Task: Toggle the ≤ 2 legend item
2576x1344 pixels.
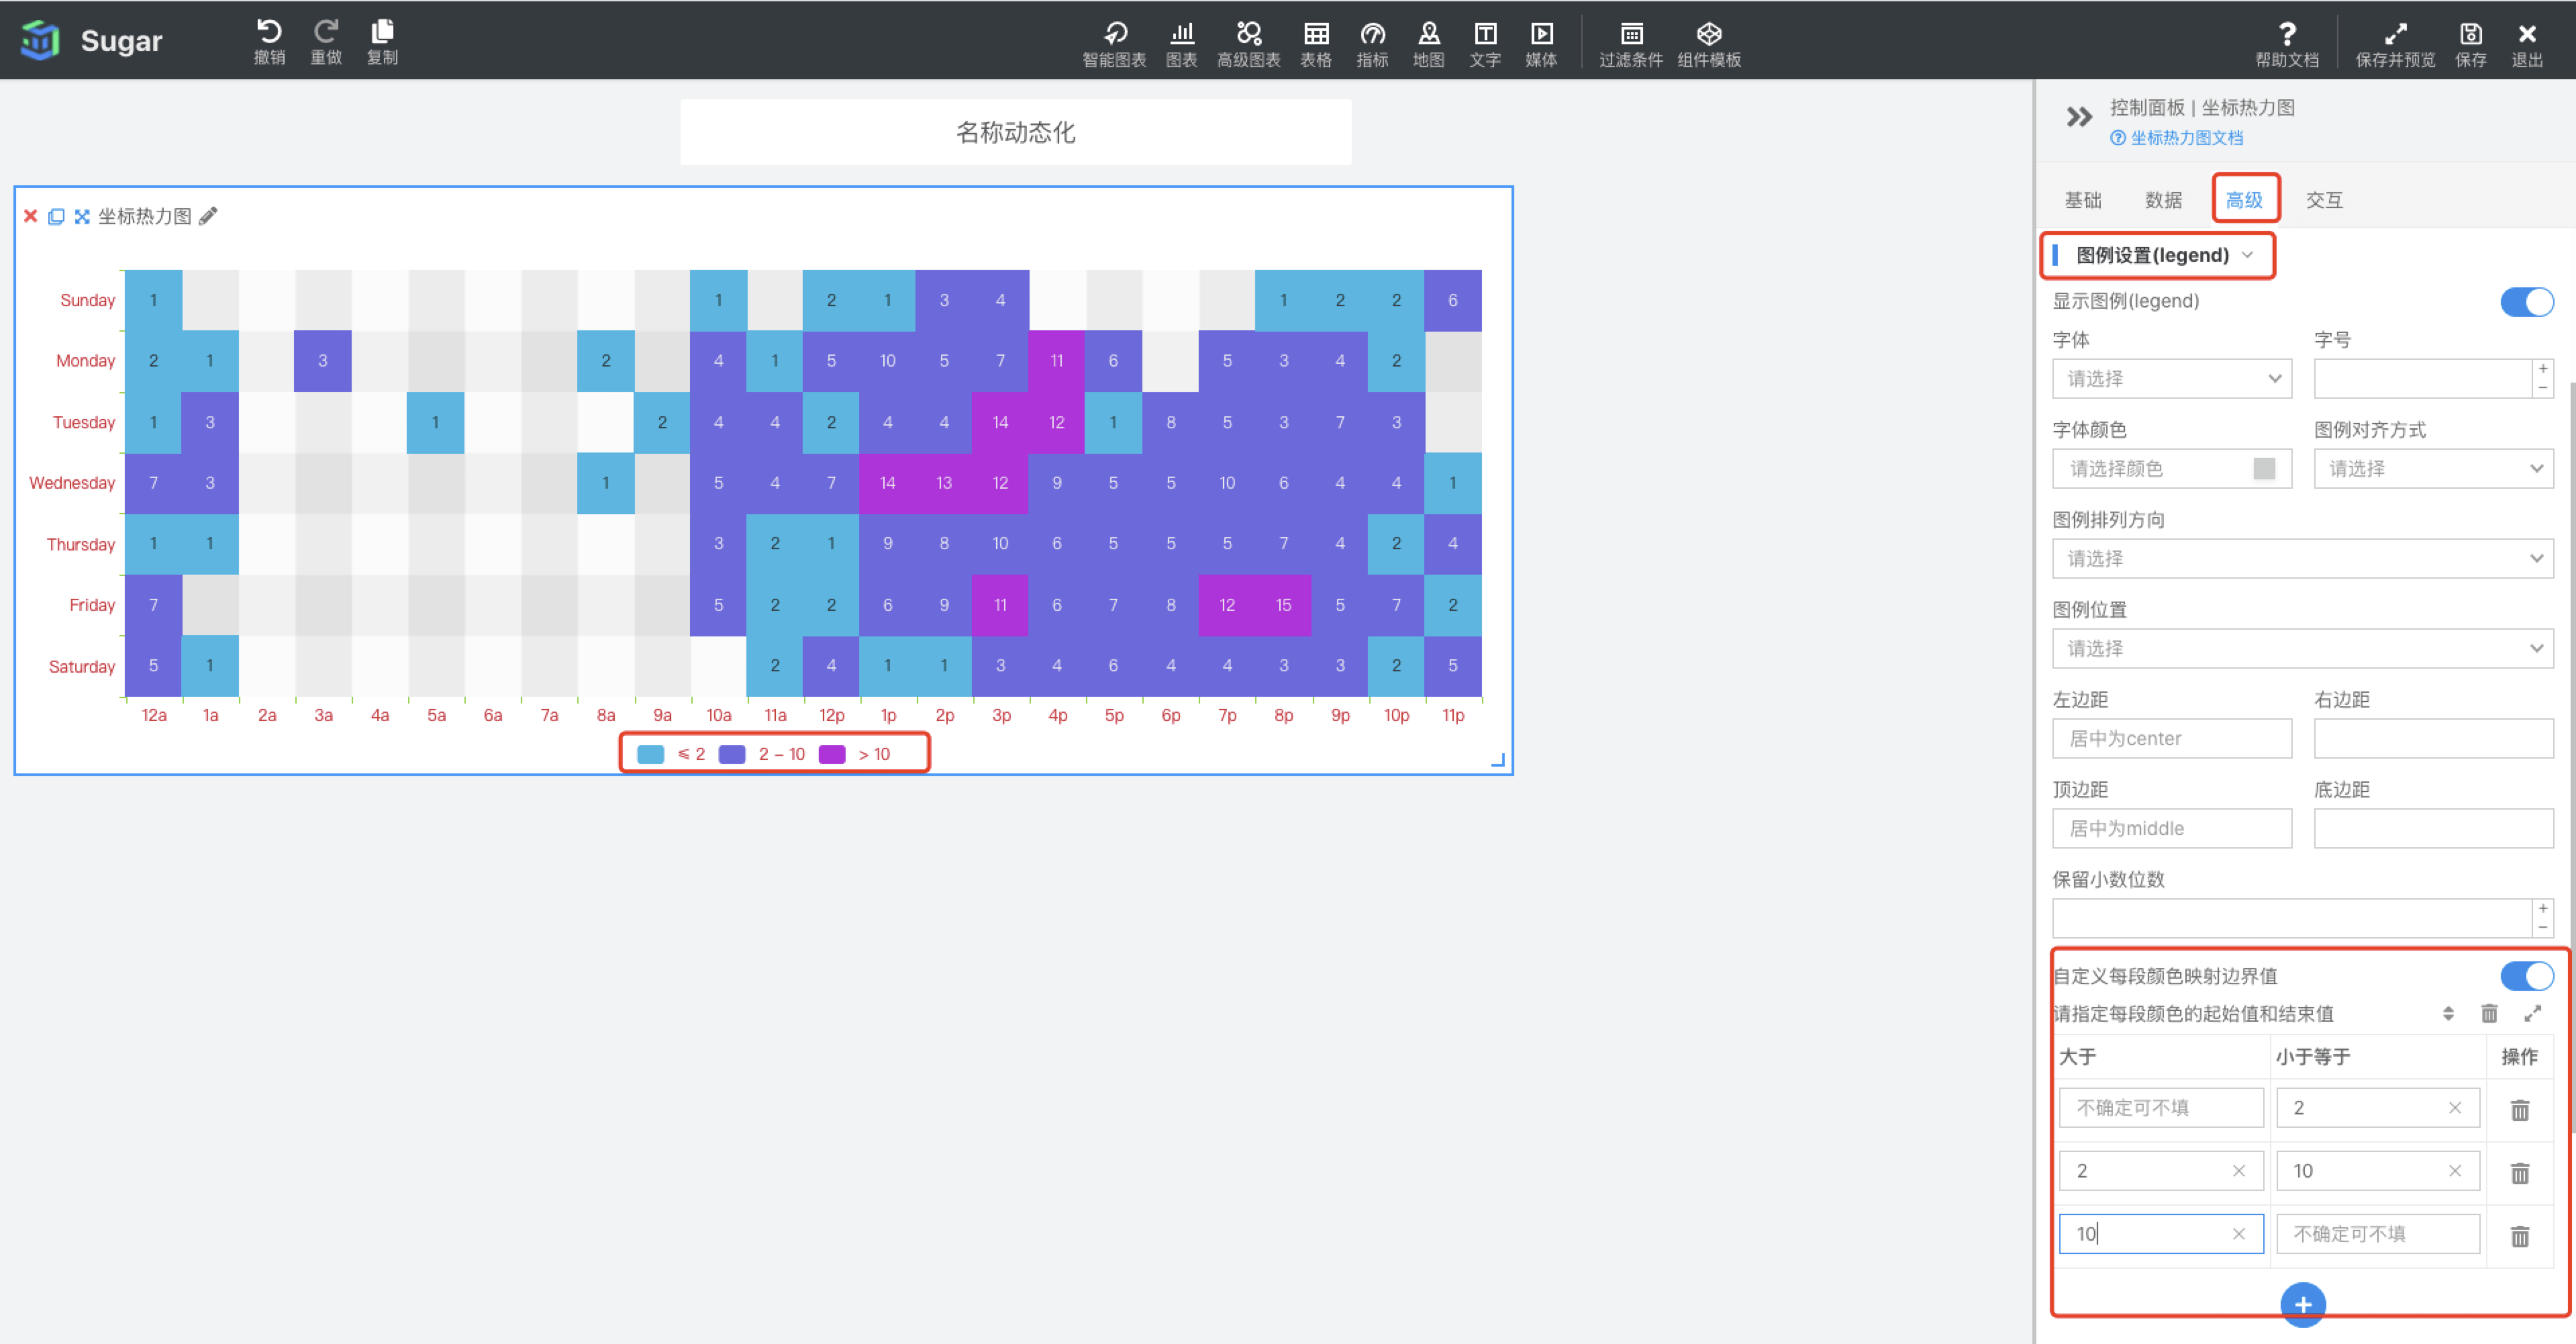Action: pyautogui.click(x=671, y=754)
